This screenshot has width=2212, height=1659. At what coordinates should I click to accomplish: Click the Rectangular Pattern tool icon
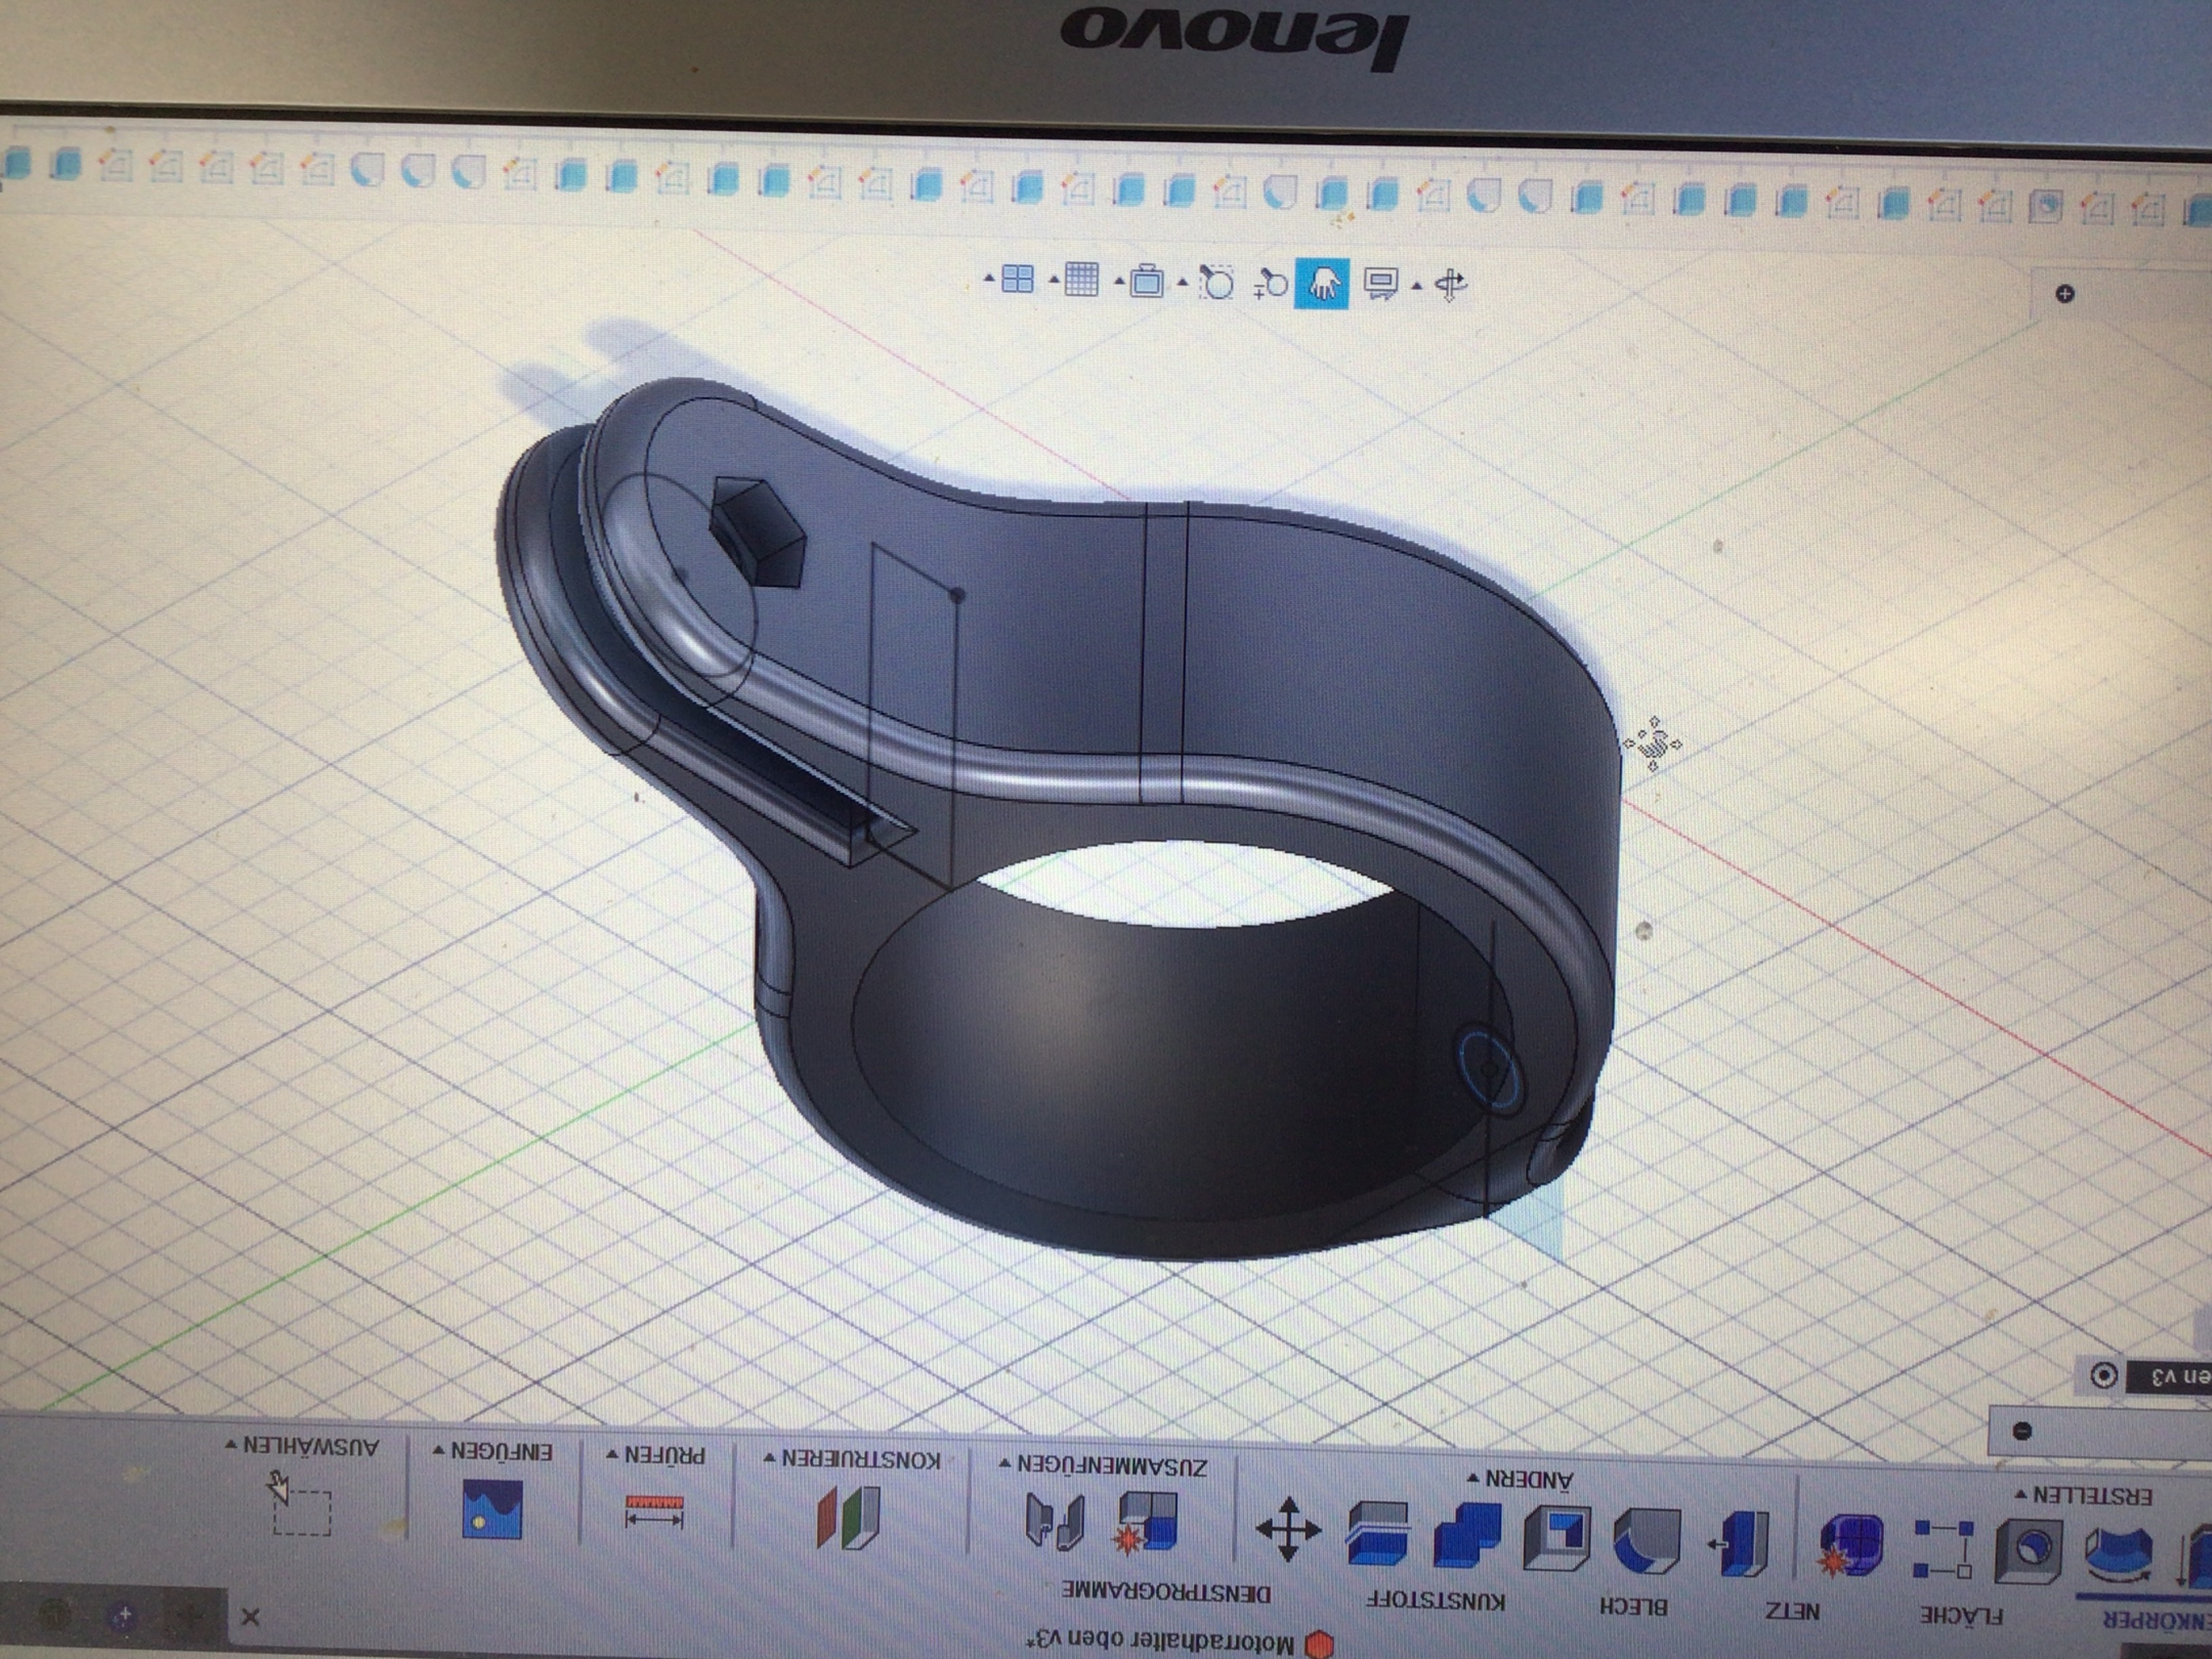click(x=1943, y=1548)
